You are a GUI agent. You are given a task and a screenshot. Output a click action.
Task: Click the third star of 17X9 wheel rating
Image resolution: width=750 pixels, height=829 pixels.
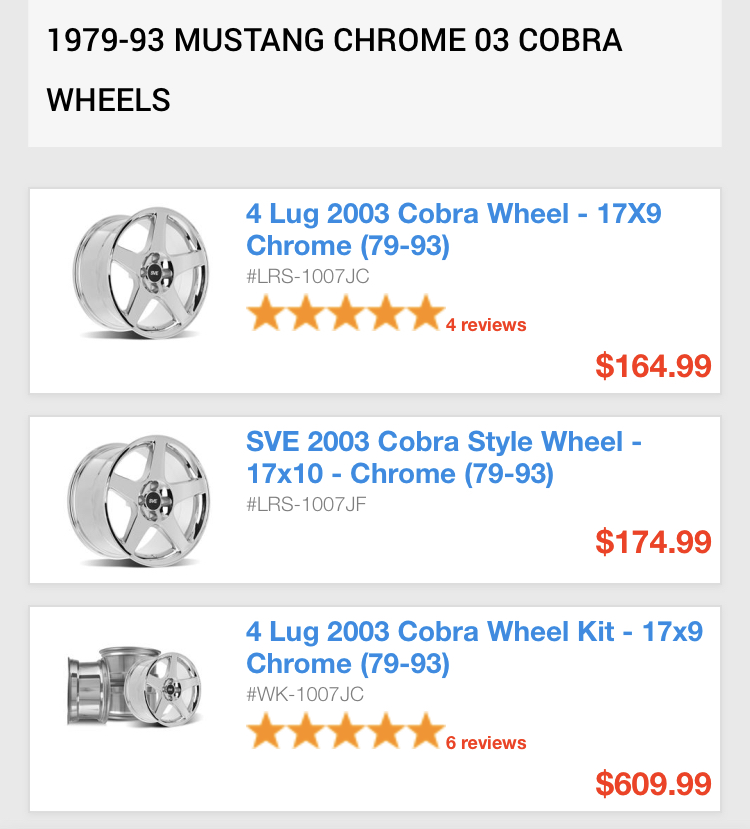(x=346, y=313)
